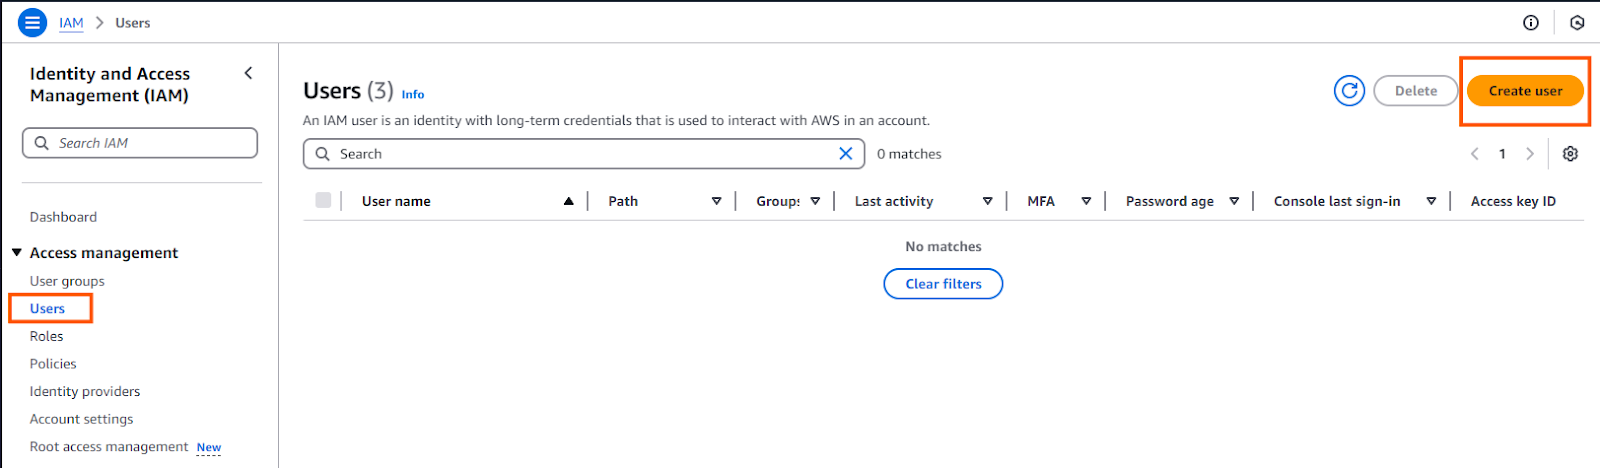This screenshot has width=1600, height=468.
Task: Click the hexagon settings icon in top bar
Action: [x=1577, y=22]
